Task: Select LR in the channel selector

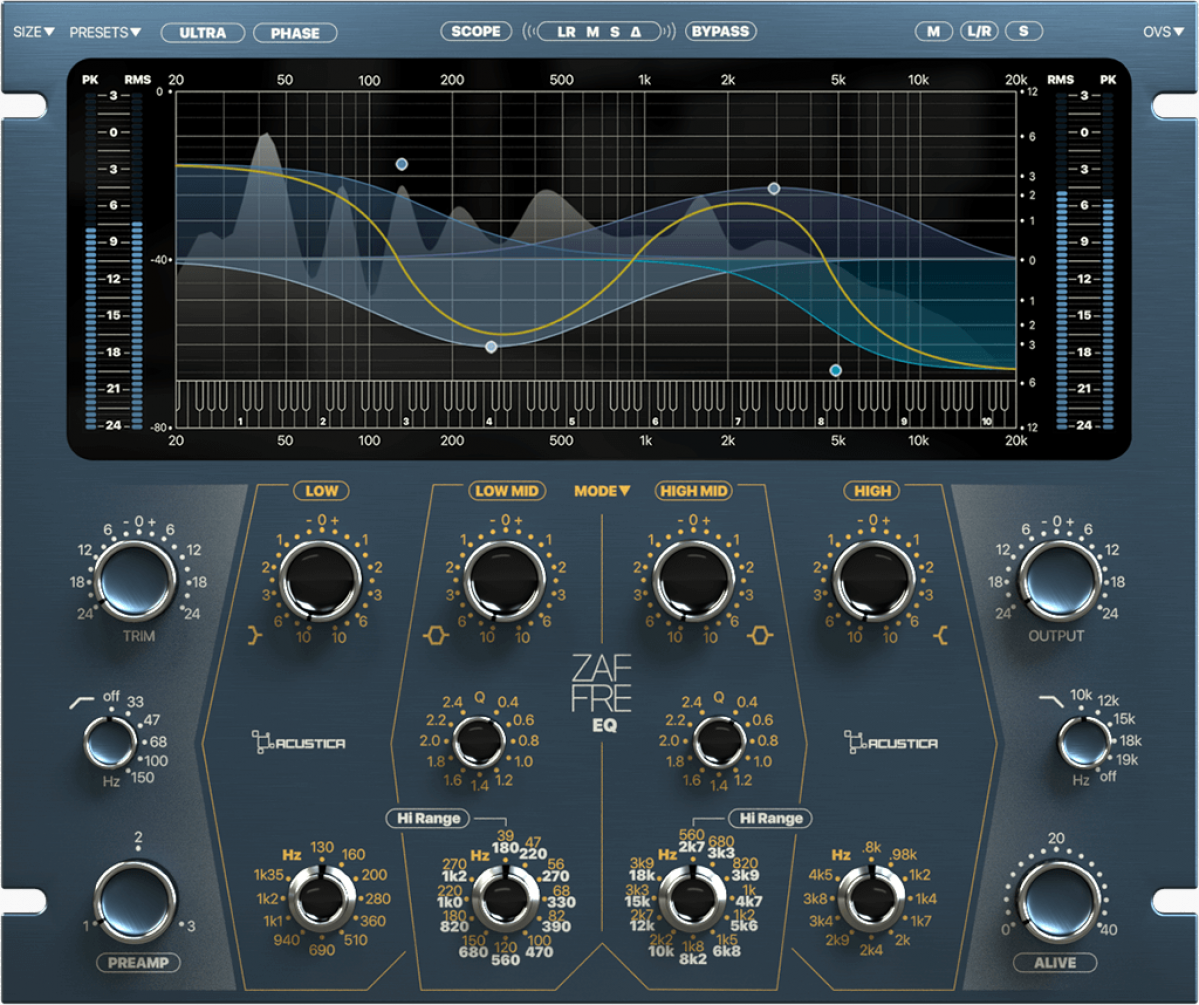Action: point(566,32)
